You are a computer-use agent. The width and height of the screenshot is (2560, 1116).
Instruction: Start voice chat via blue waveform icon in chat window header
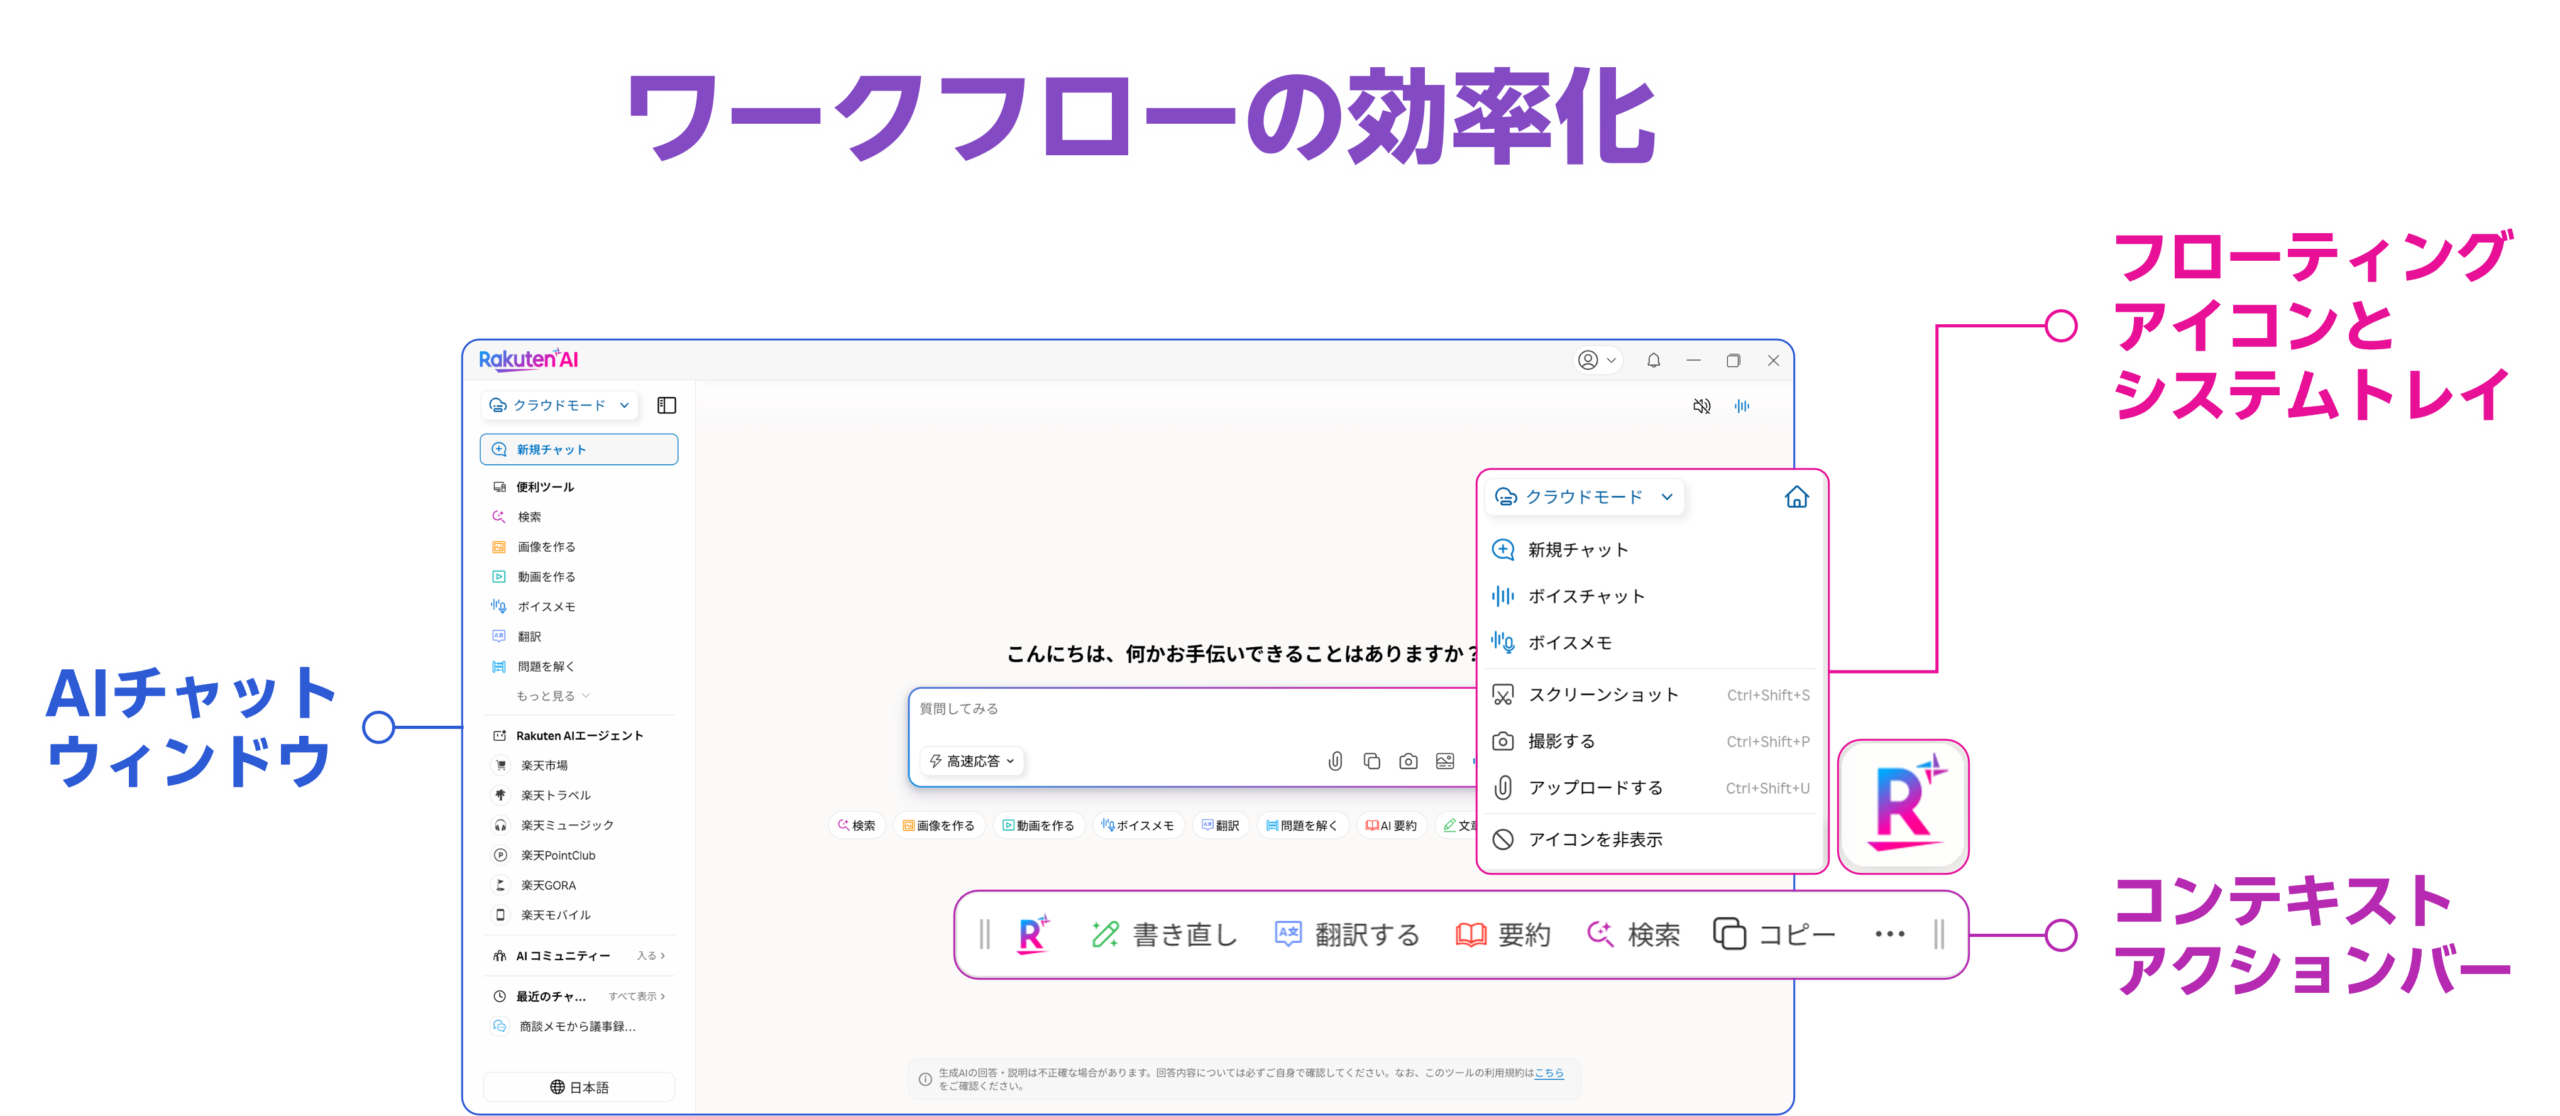point(1742,406)
